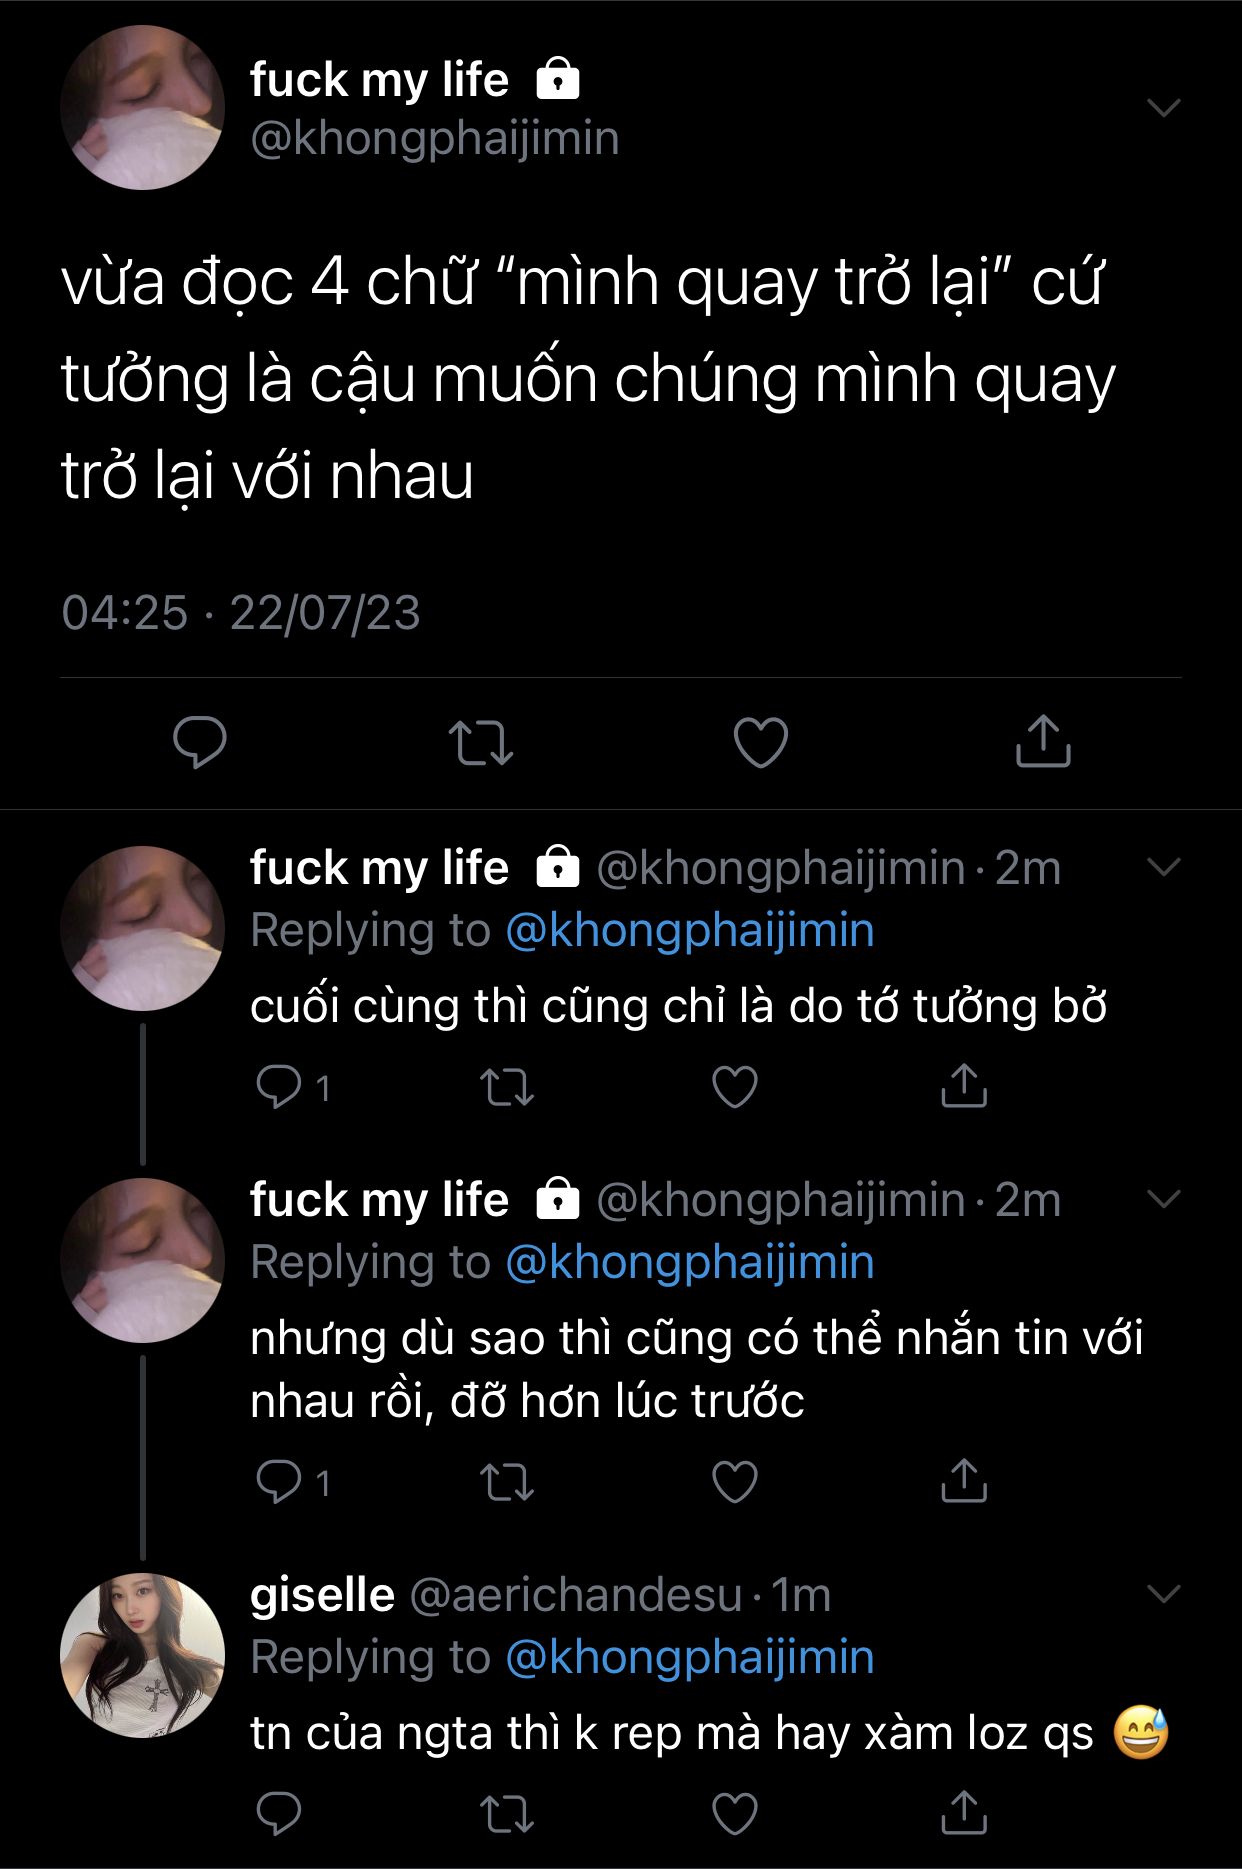Screen dimensions: 1242x1869
Task: Share the main tweet
Action: [x=1043, y=741]
